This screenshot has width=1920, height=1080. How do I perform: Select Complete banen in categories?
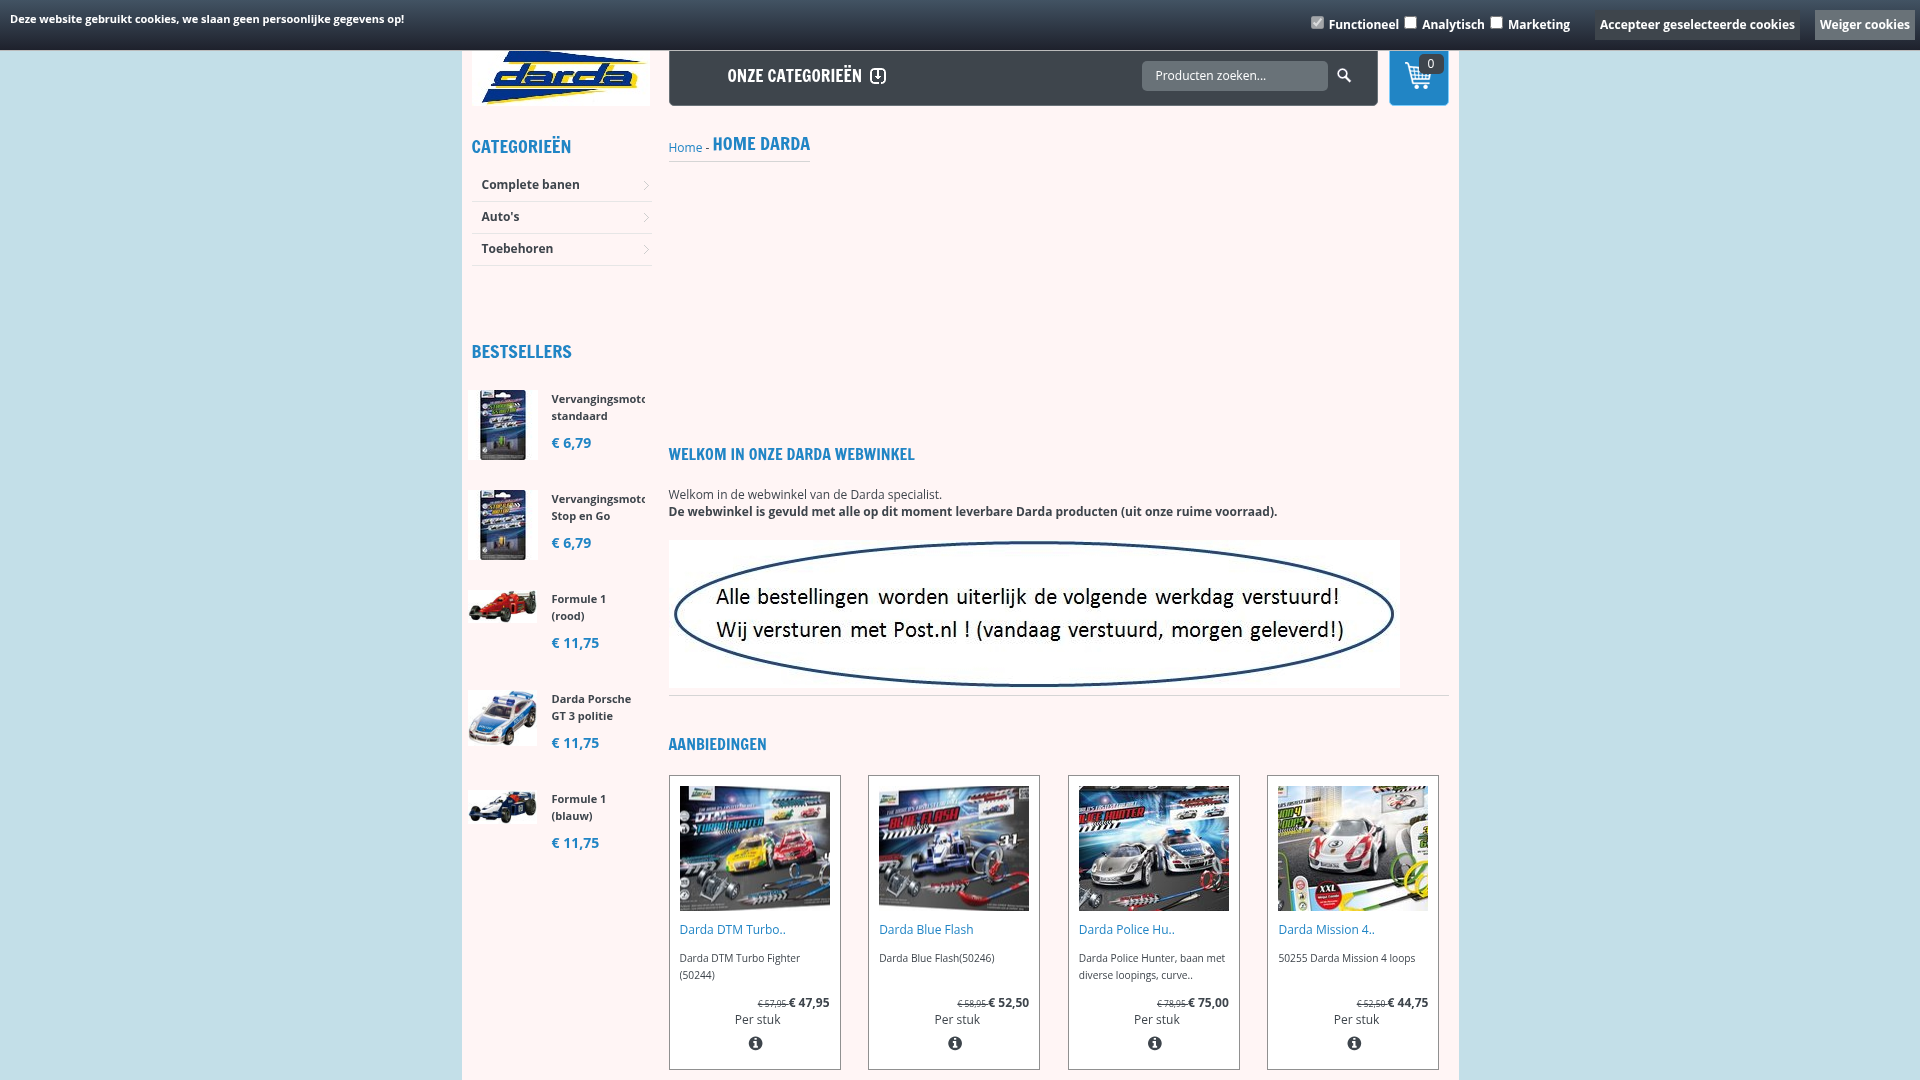point(530,185)
